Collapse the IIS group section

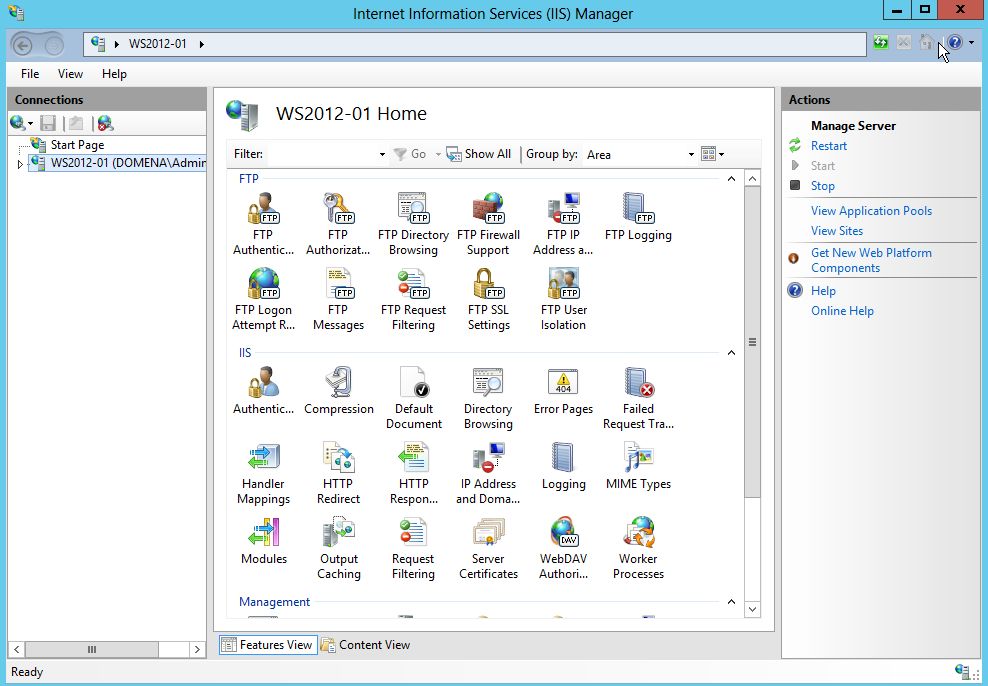[731, 353]
